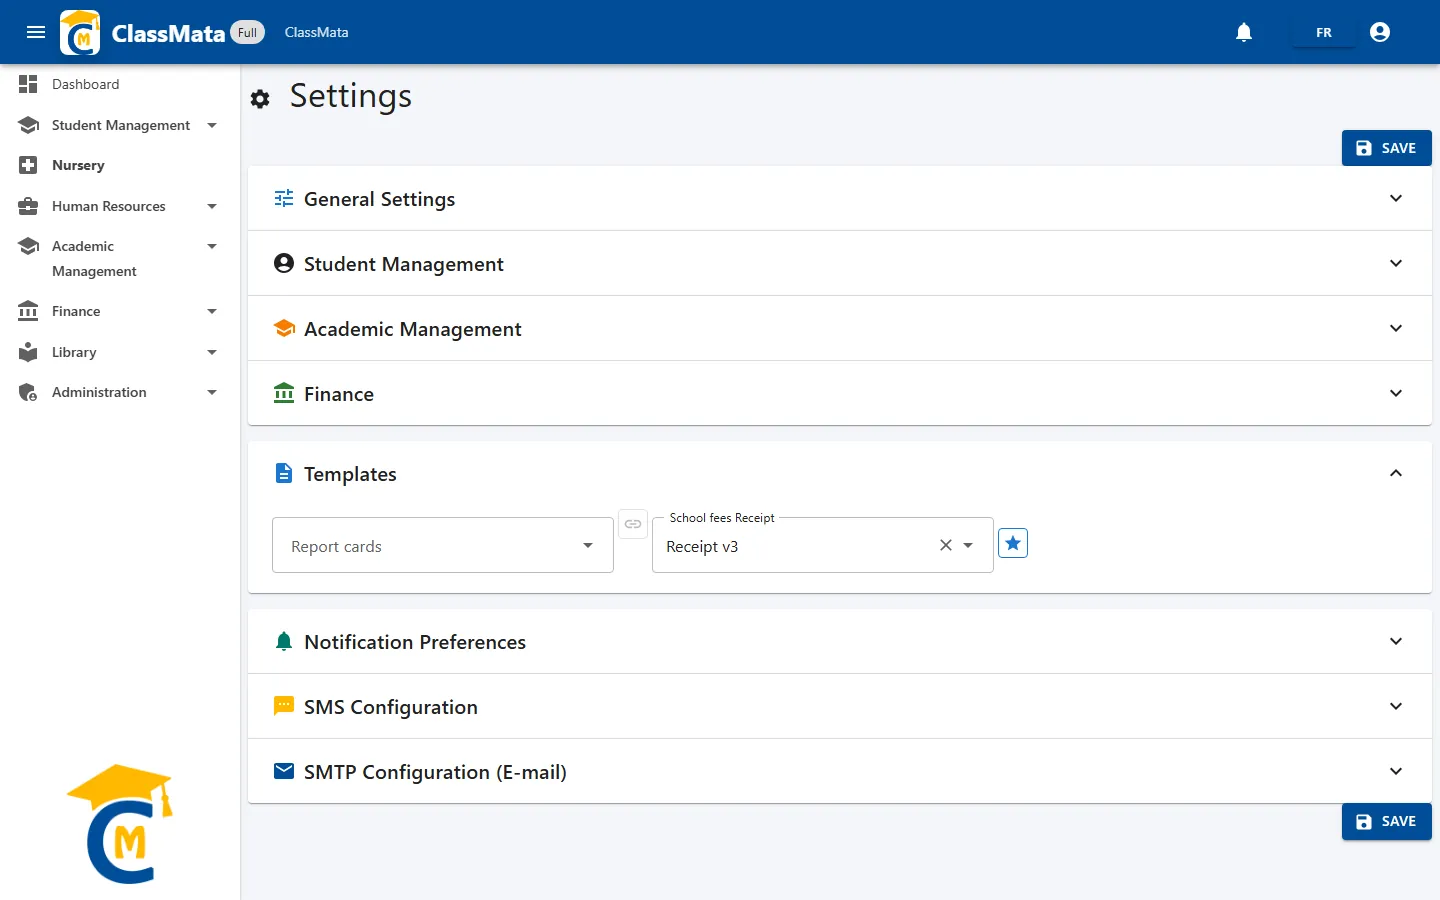Open the notifications bell
Image resolution: width=1440 pixels, height=900 pixels.
coord(1244,32)
